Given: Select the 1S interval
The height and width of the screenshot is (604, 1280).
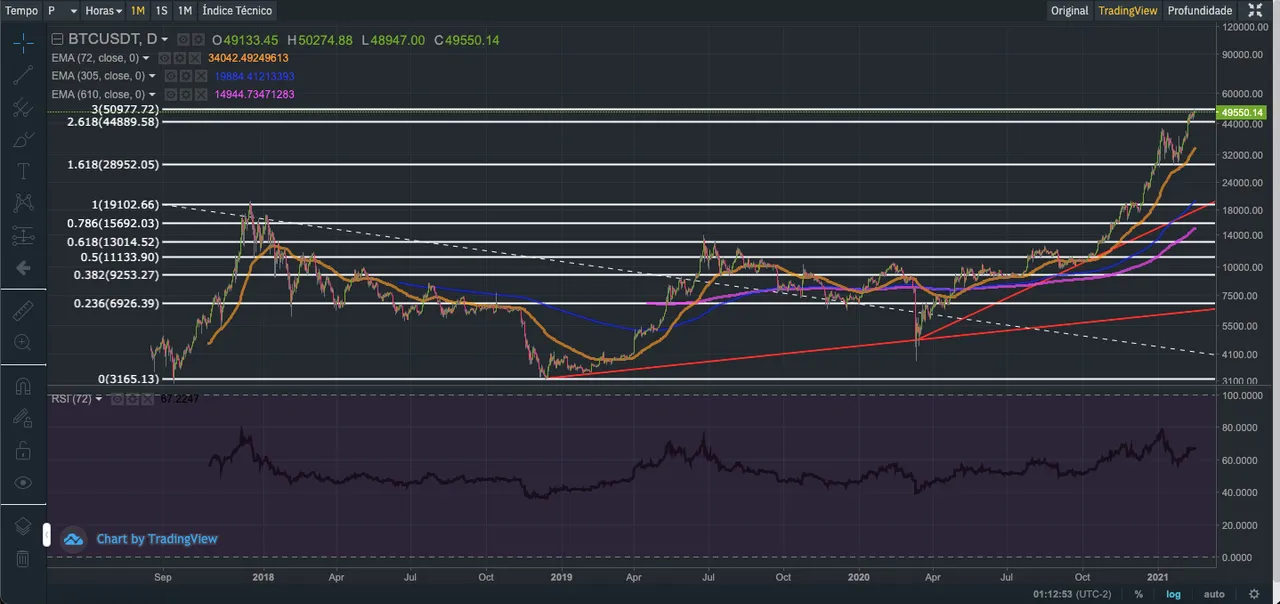Looking at the screenshot, I should (161, 10).
